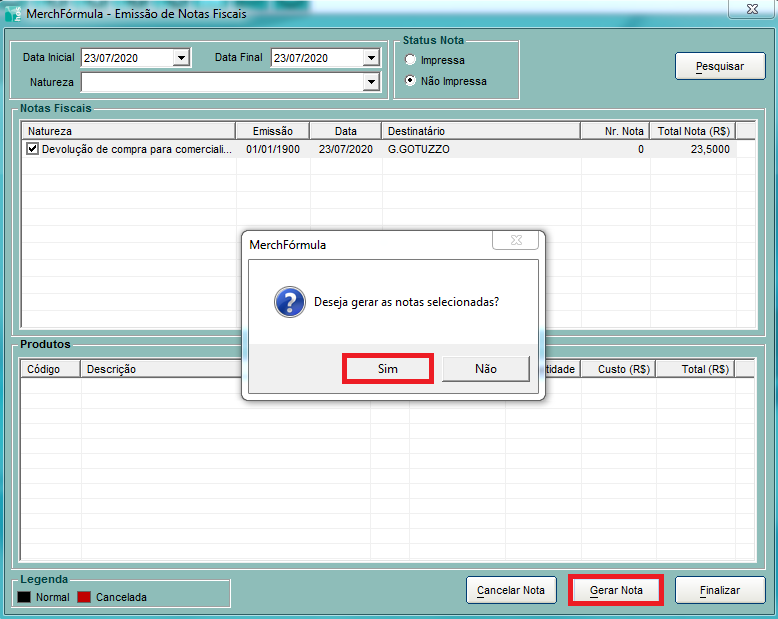Open the Data Inicial date dropdown

181,58
